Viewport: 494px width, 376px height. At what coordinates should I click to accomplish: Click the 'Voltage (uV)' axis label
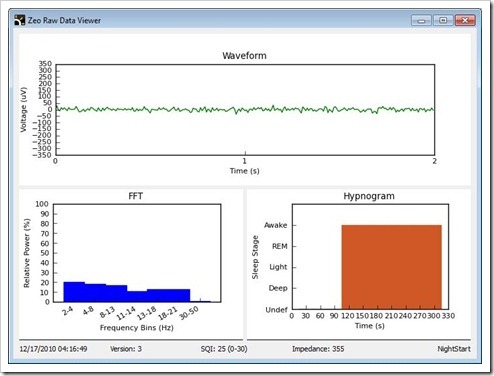point(23,110)
